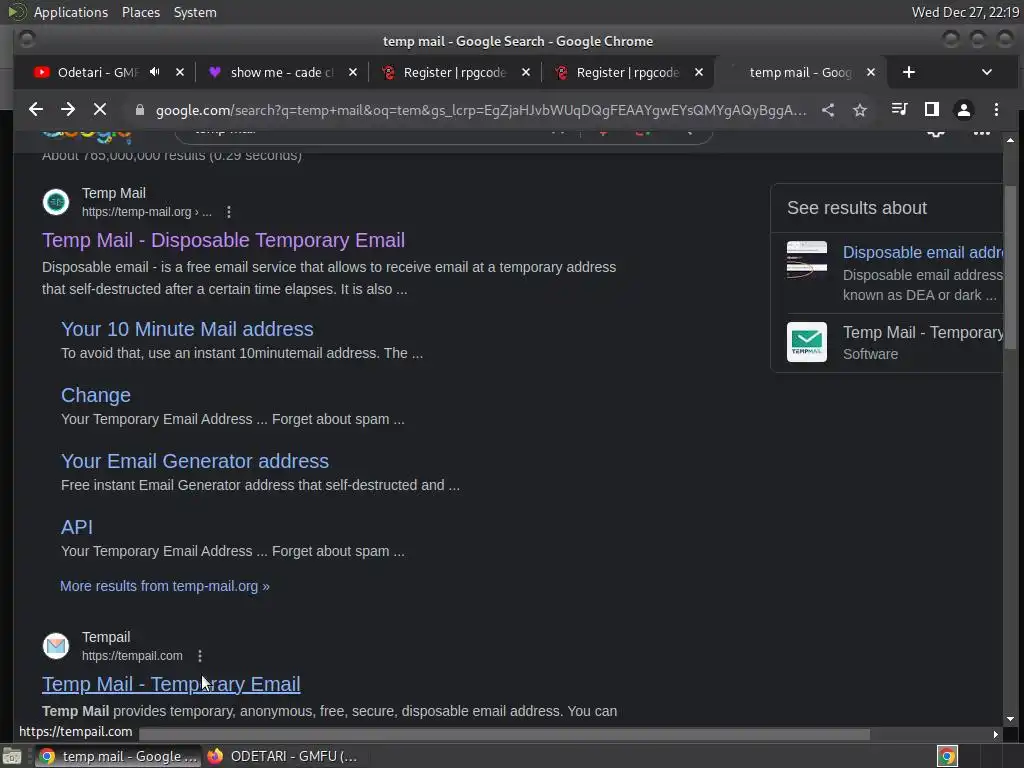Click the Temp Mail software logo thumbnail
Viewport: 1024px width, 768px height.
point(807,342)
